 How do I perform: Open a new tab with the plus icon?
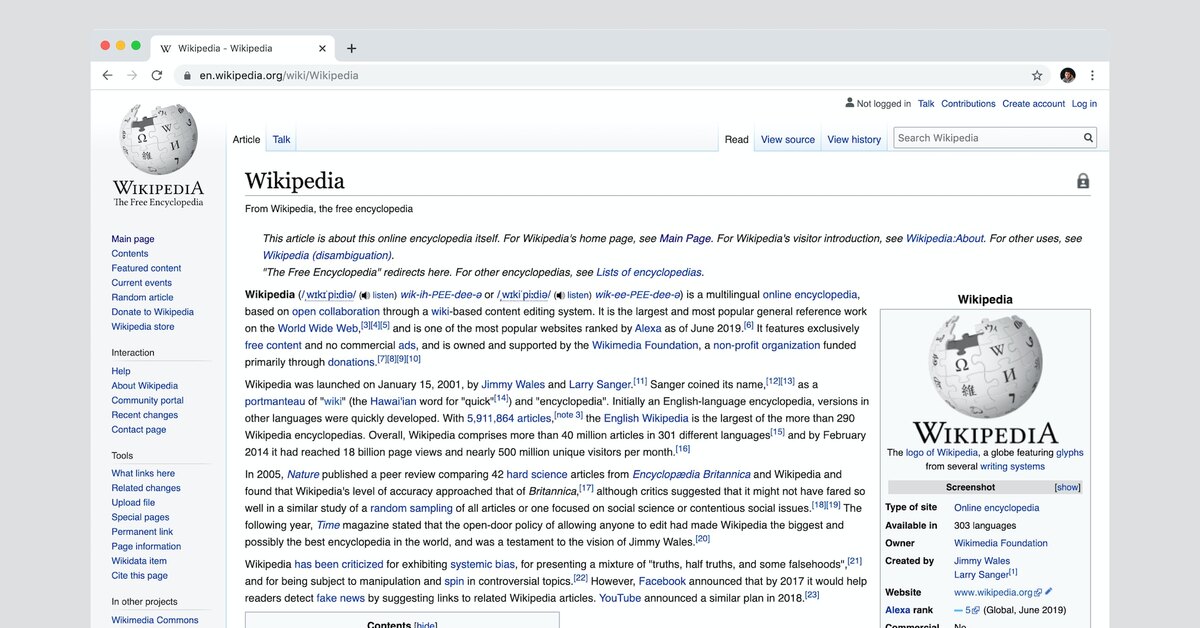click(351, 48)
